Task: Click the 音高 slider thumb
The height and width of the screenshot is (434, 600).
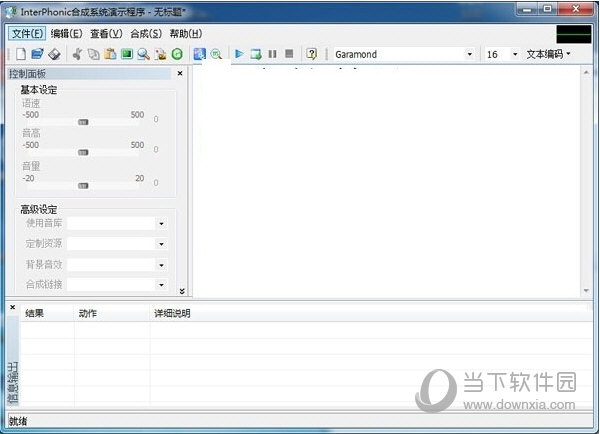Action: click(x=83, y=152)
